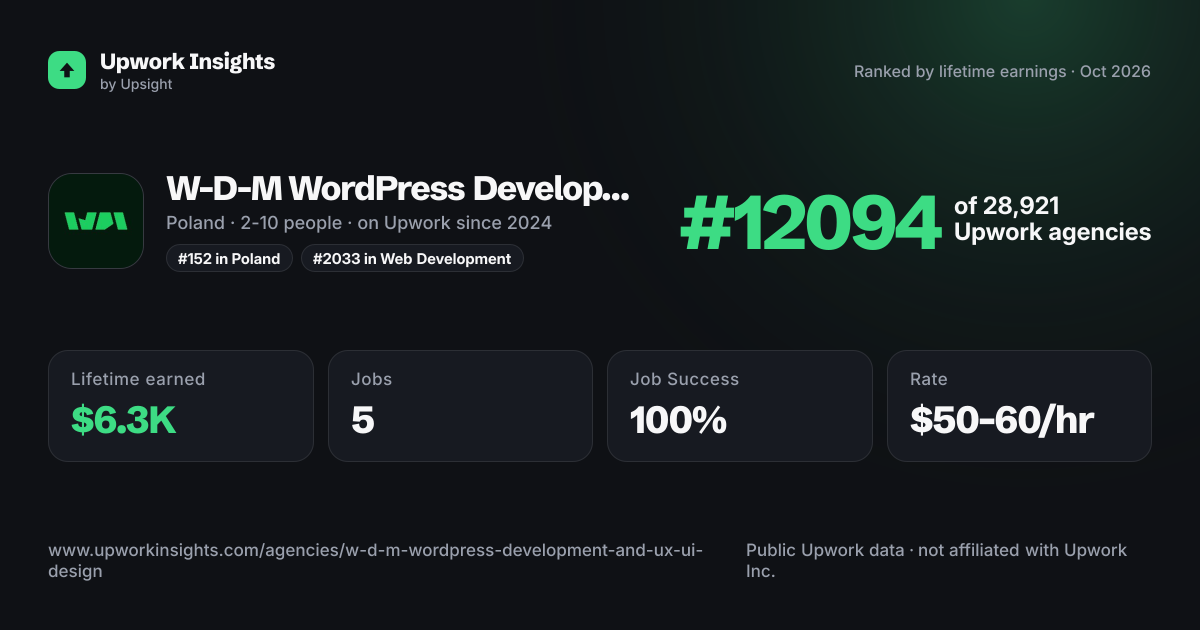
Task: Click the #12094 rank number
Action: pos(811,223)
